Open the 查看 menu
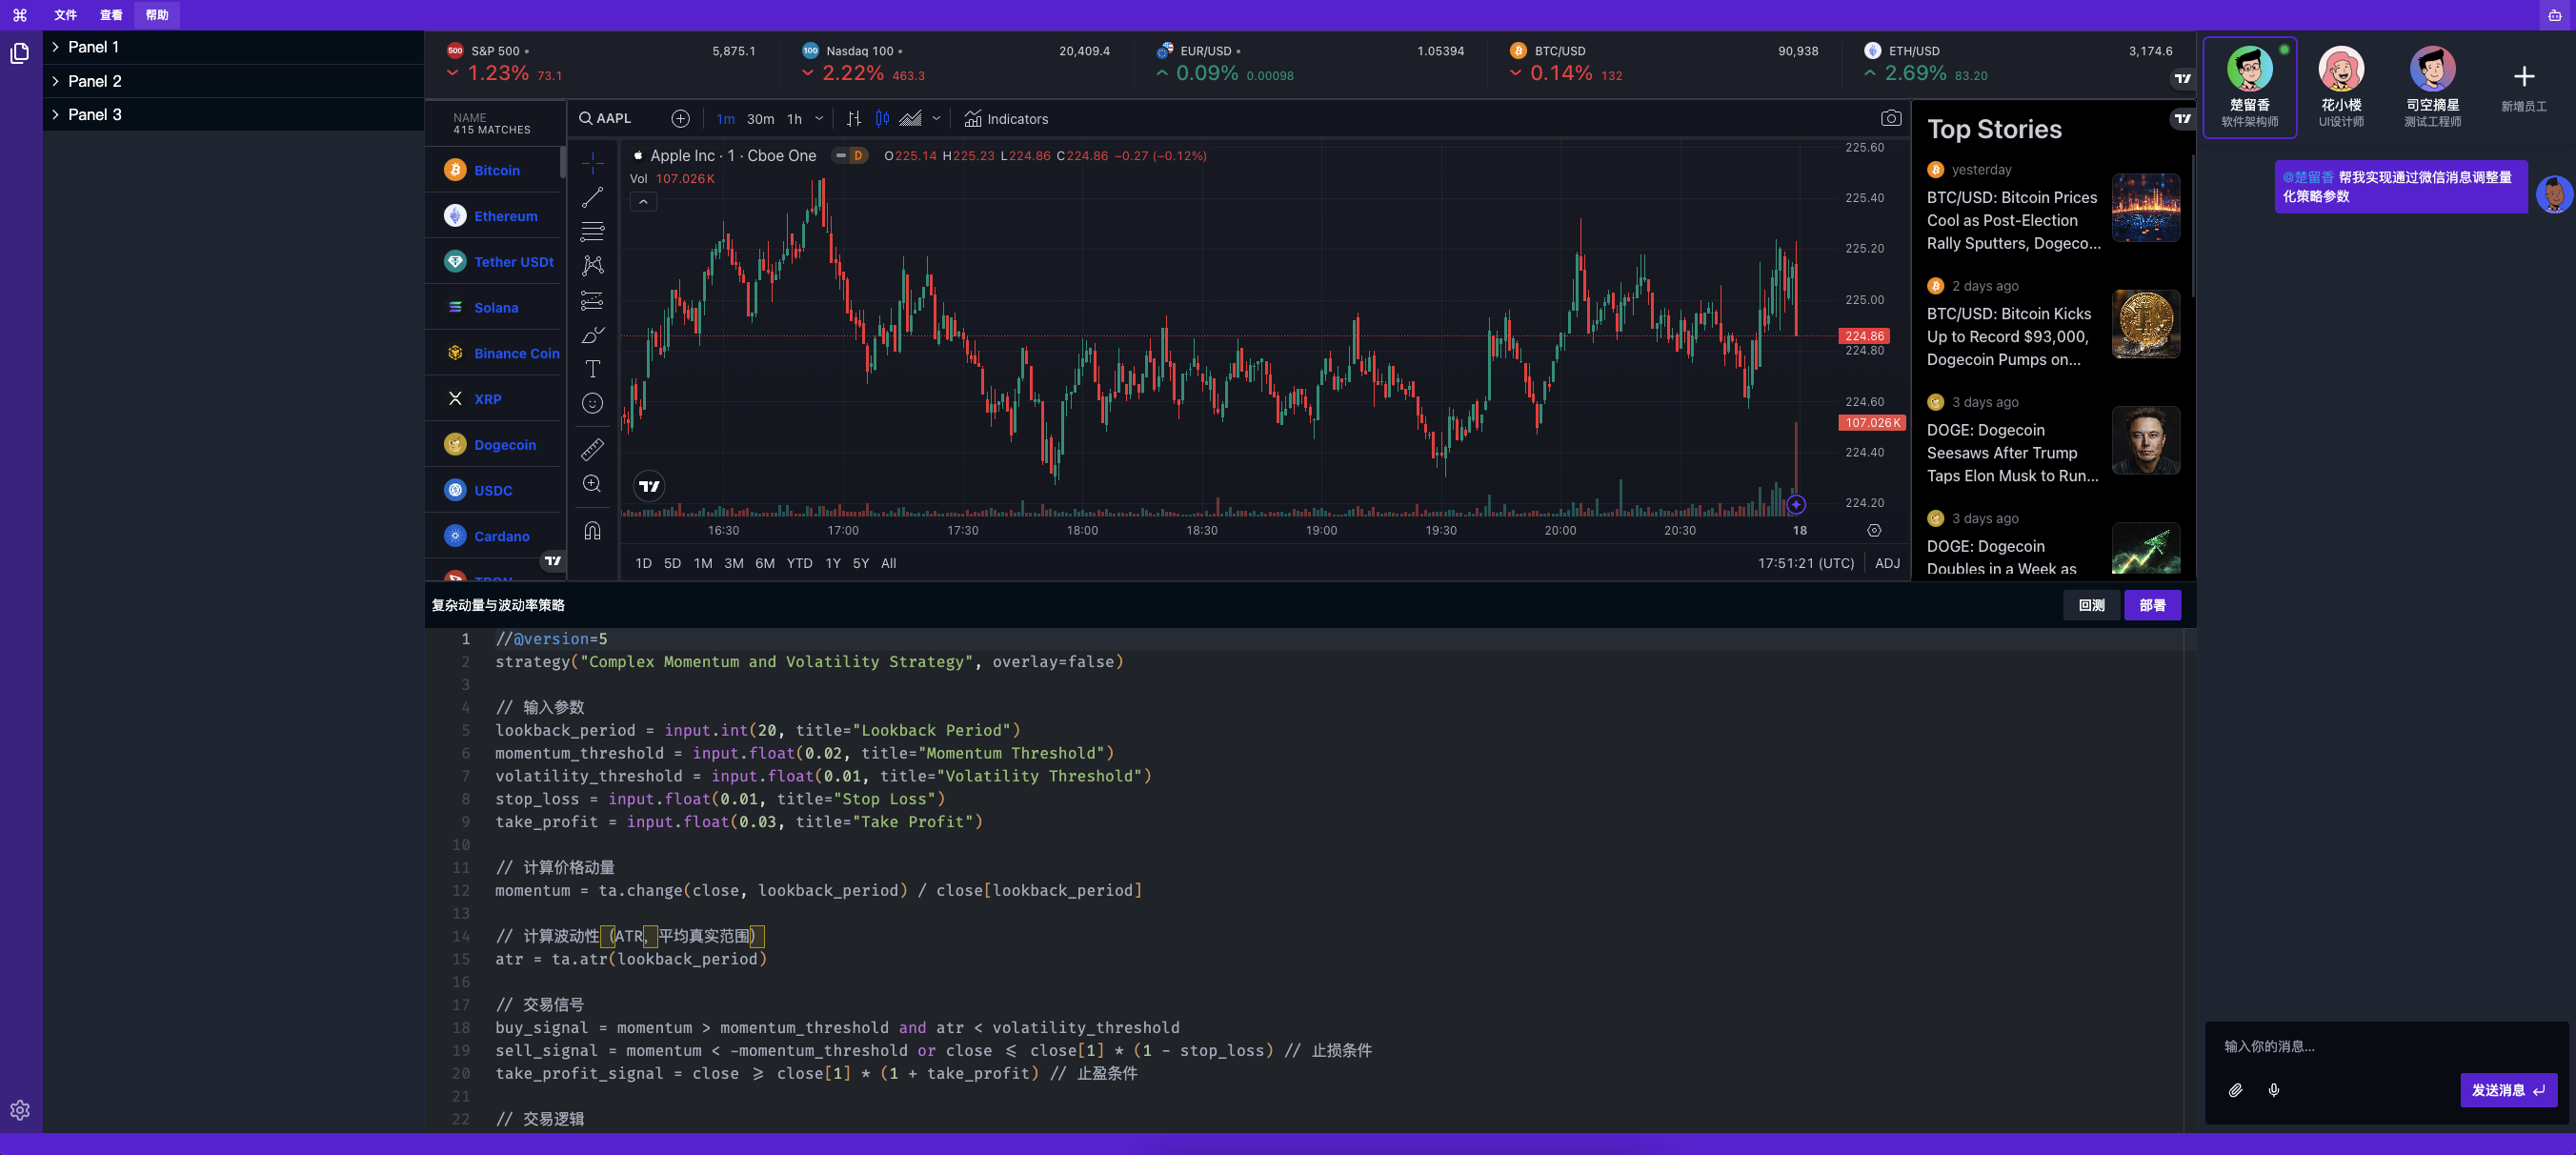 (x=111, y=15)
